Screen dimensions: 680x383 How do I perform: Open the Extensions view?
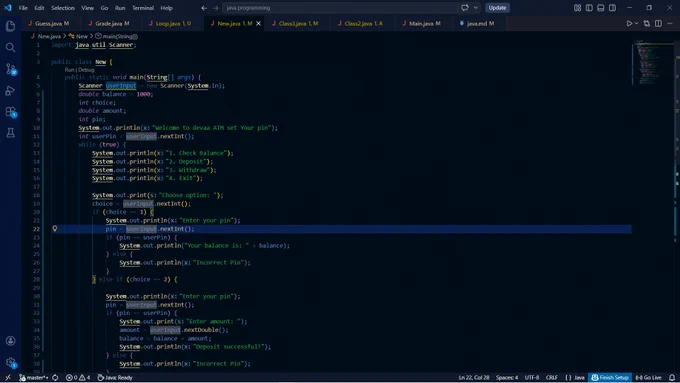coord(10,111)
